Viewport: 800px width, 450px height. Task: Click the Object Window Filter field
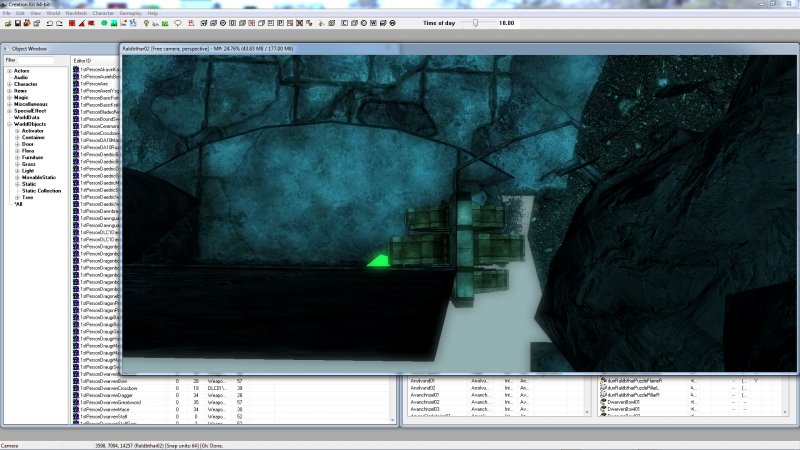click(x=36, y=60)
